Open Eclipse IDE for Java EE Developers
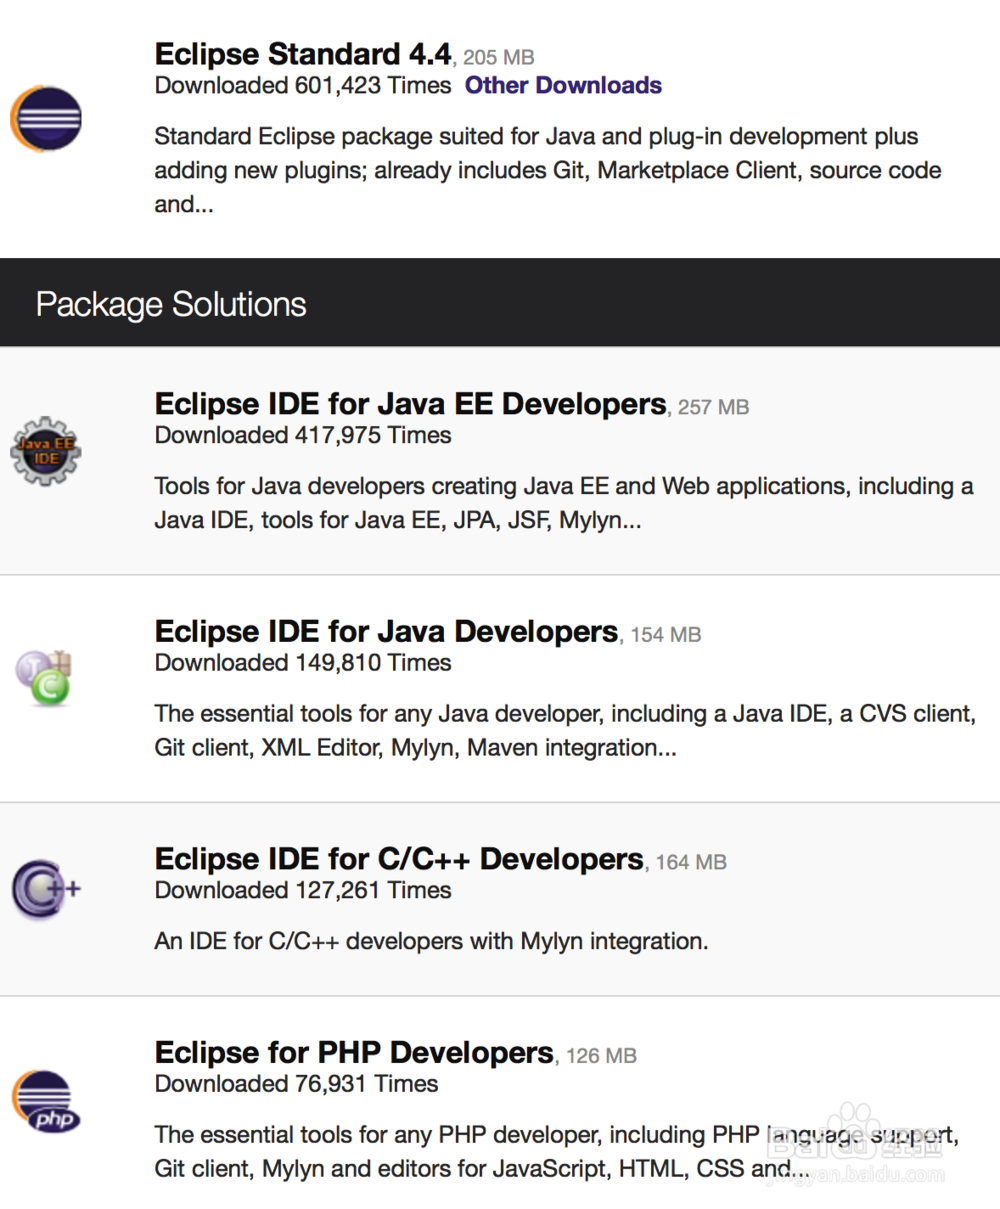Image resolution: width=1000 pixels, height=1209 pixels. coord(409,404)
